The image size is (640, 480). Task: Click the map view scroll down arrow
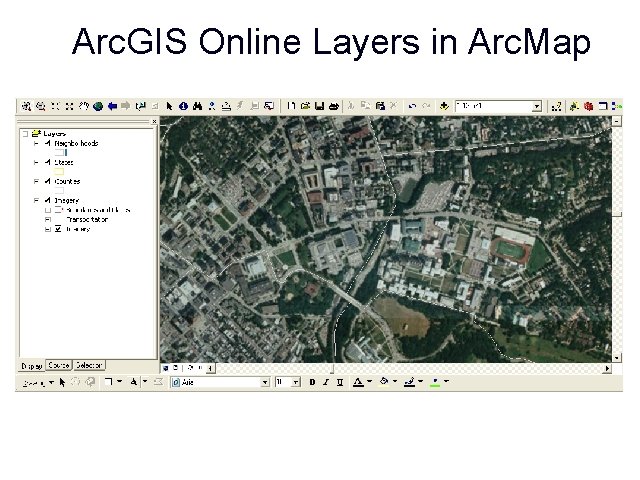(x=617, y=358)
